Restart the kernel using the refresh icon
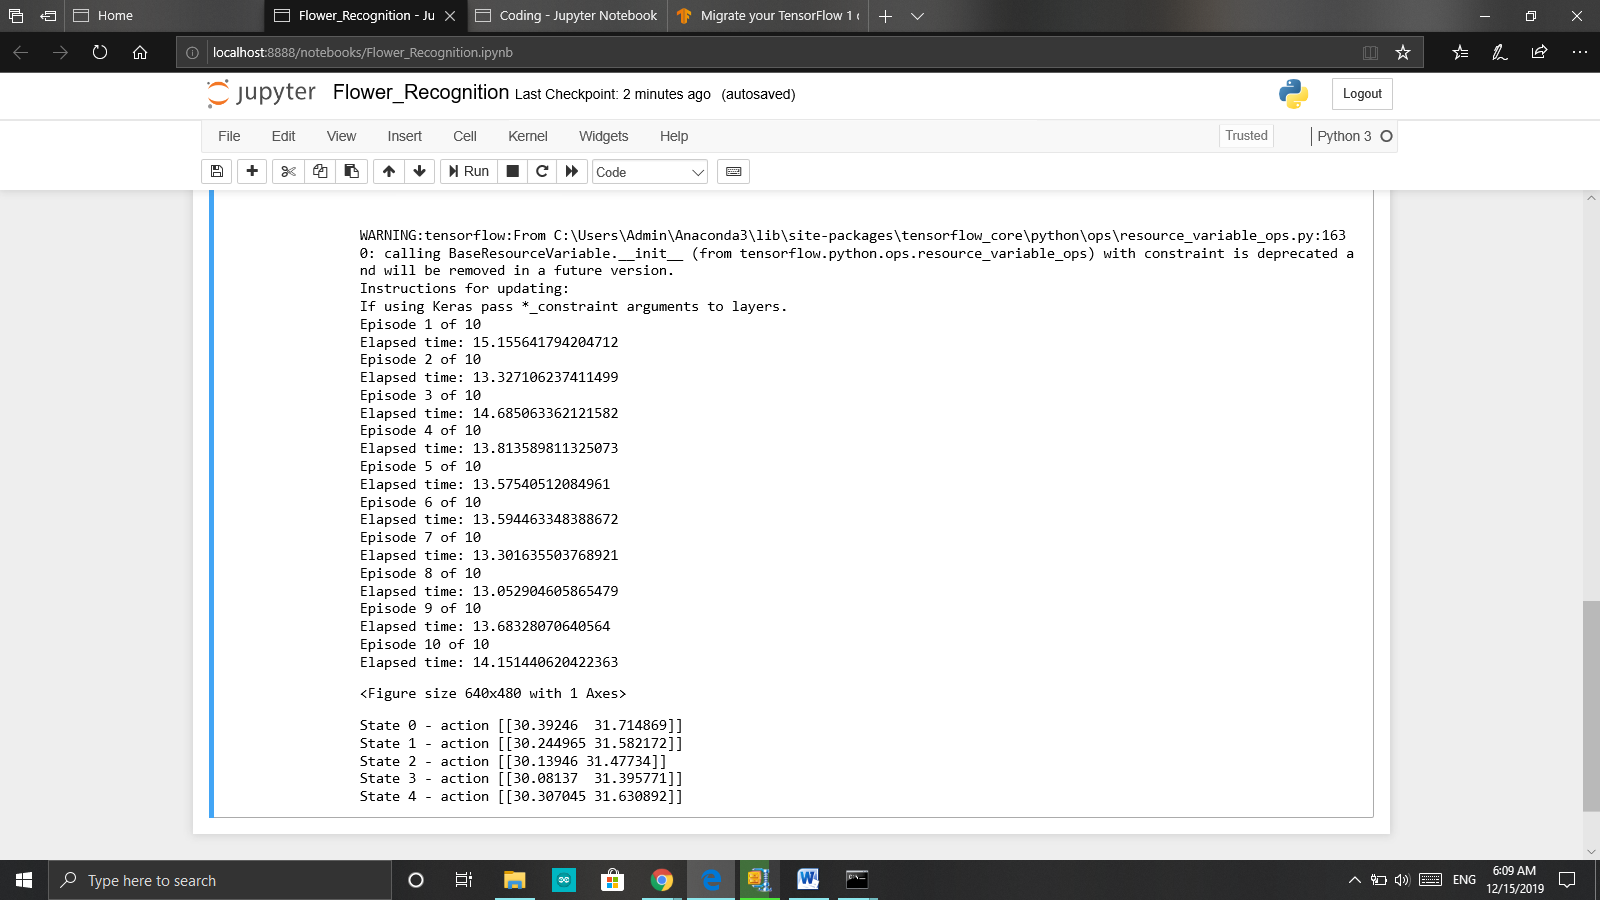The image size is (1600, 900). [541, 171]
